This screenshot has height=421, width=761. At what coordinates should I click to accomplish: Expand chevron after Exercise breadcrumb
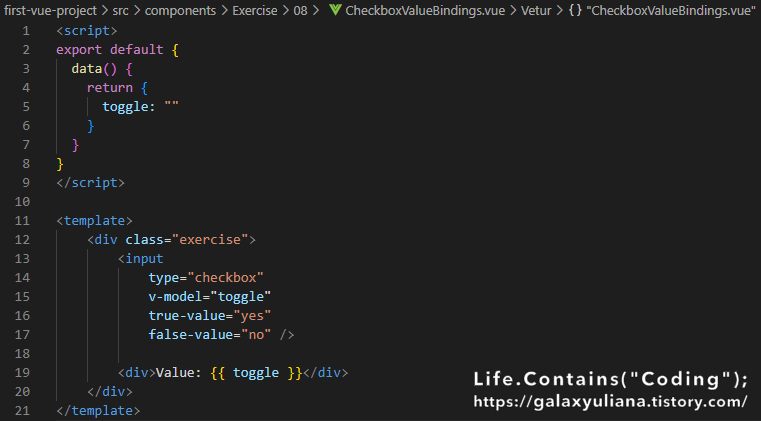coord(286,10)
